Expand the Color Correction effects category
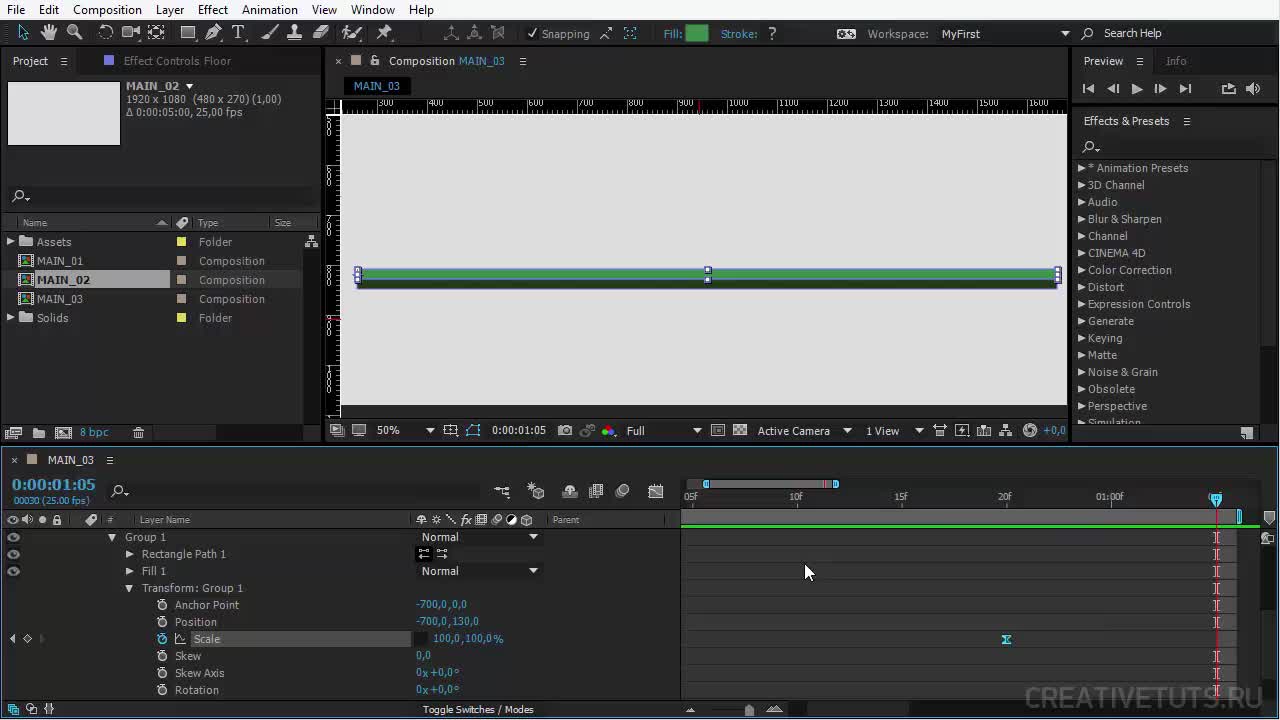The image size is (1280, 720). (x=1081, y=270)
